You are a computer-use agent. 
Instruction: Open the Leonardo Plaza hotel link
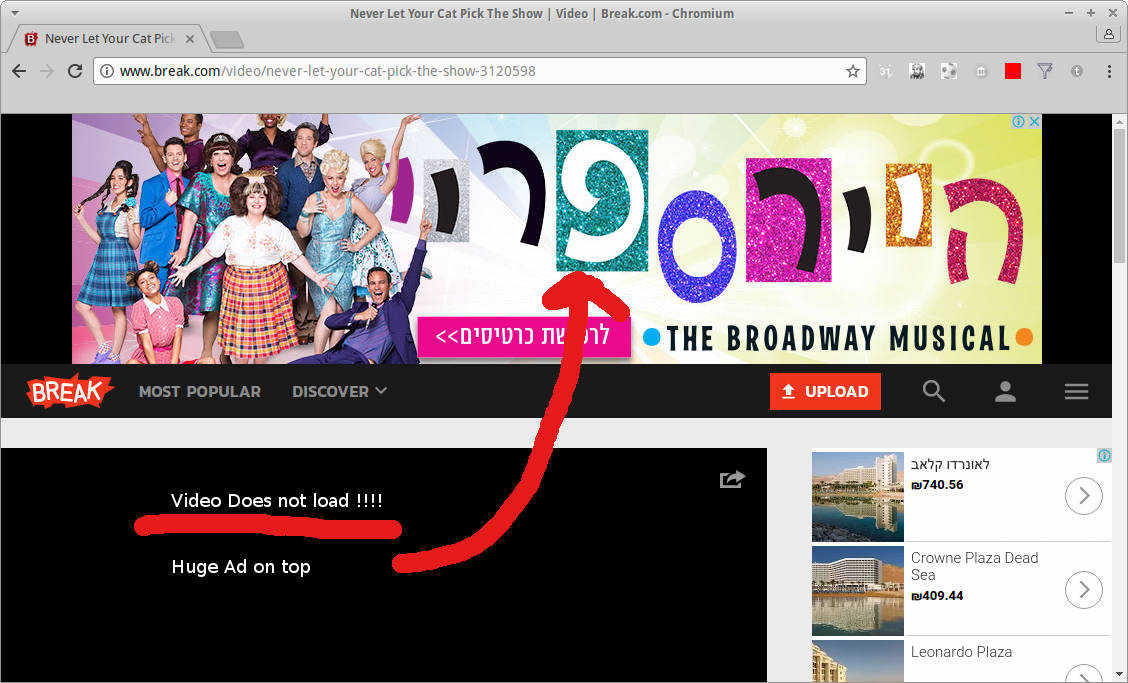pos(961,651)
